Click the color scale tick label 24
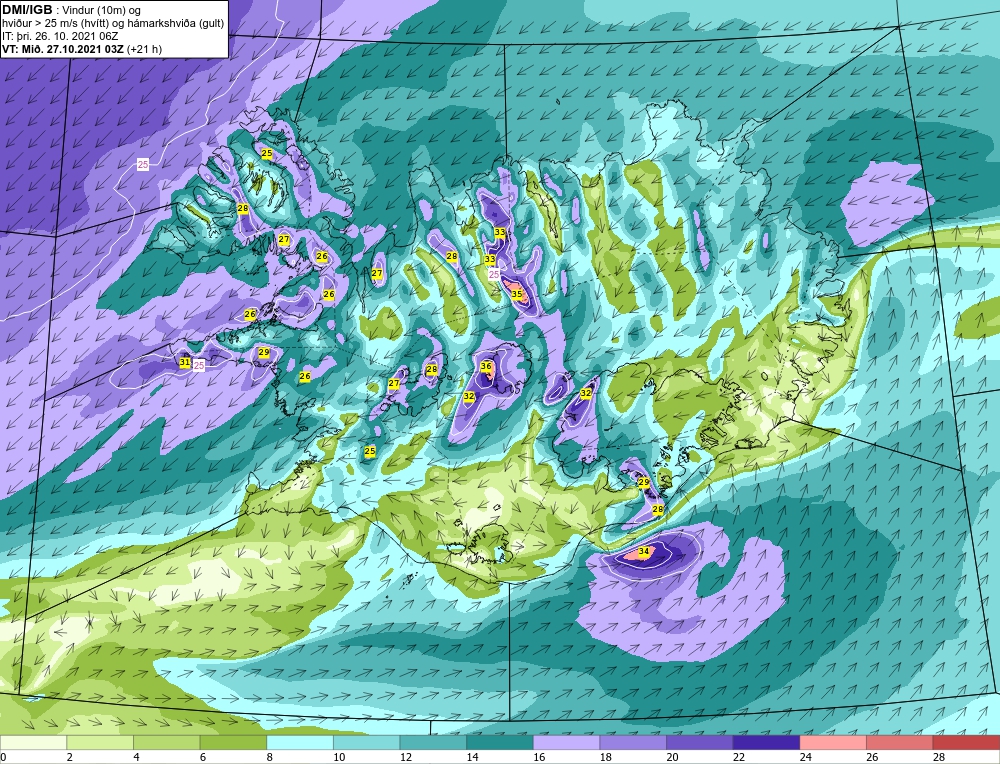The image size is (1000, 764). click(x=805, y=757)
